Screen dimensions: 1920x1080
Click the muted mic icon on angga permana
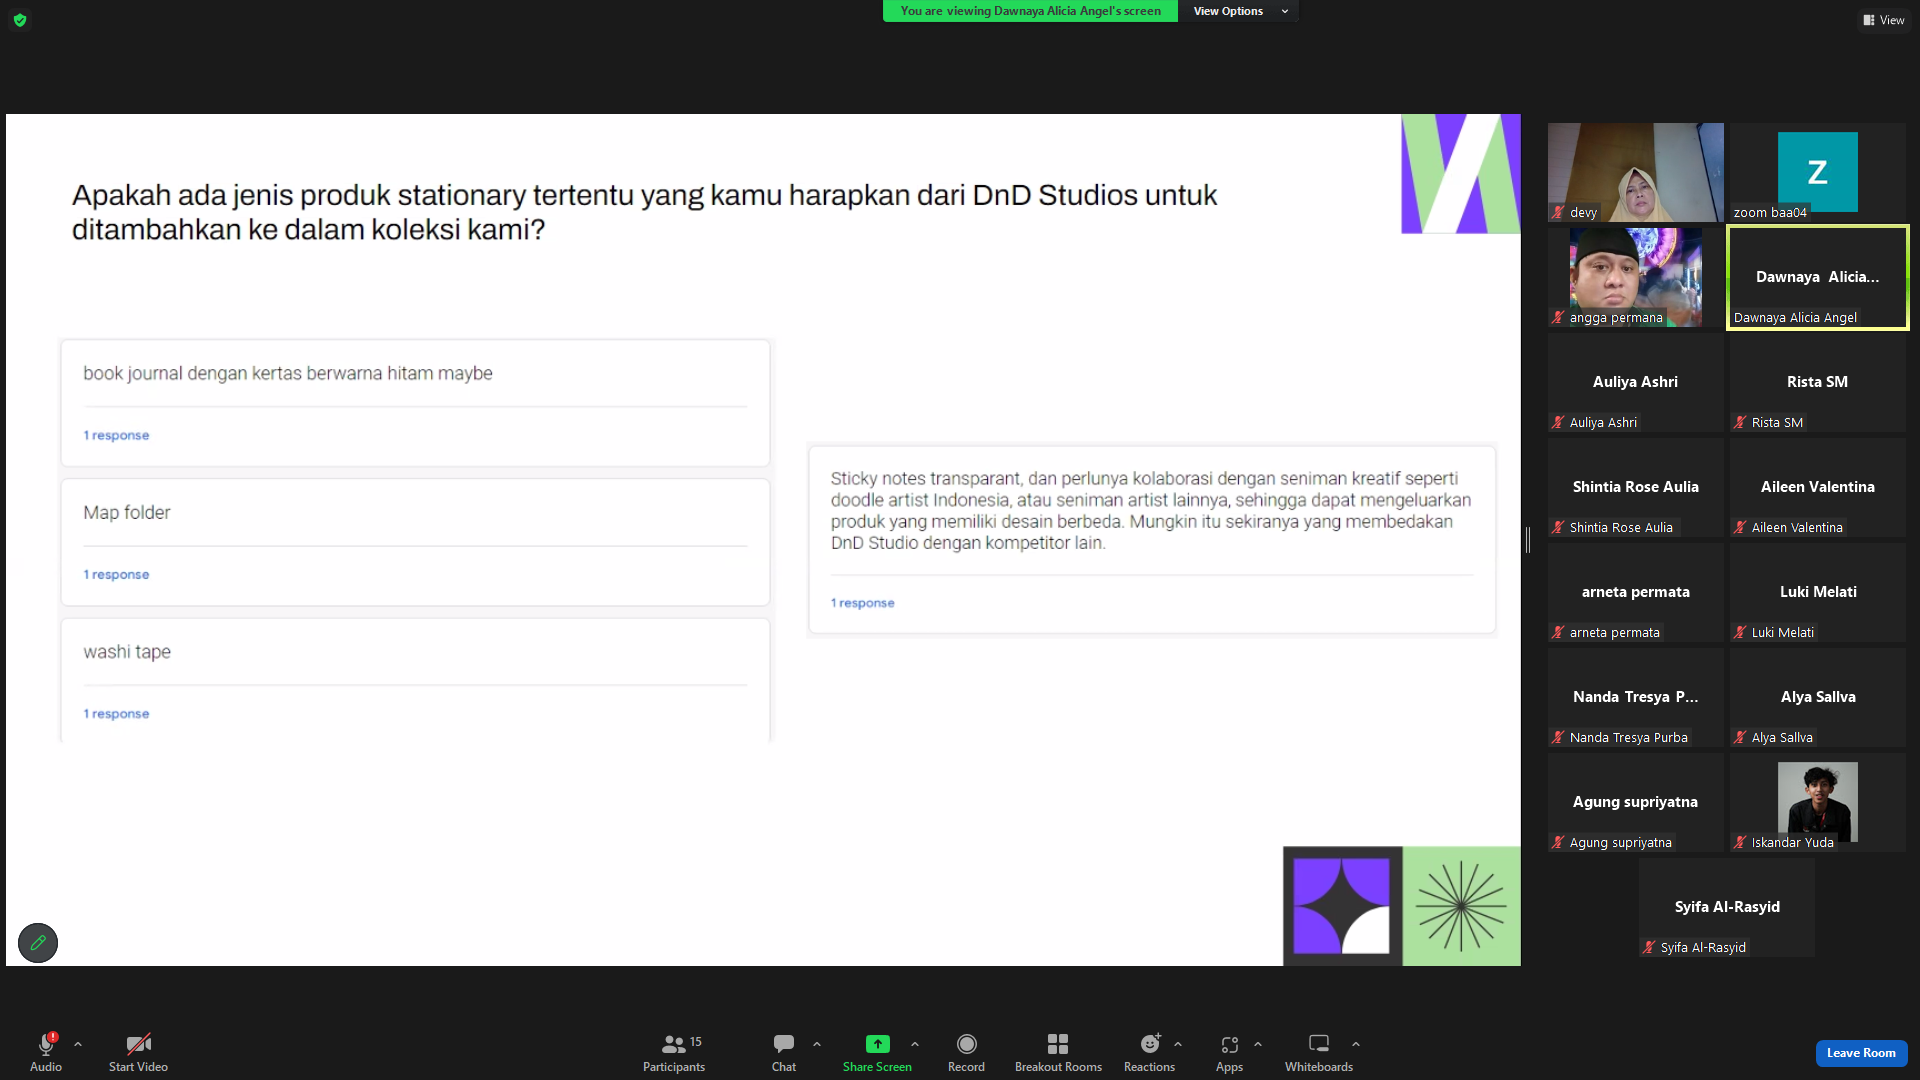[x=1558, y=317]
